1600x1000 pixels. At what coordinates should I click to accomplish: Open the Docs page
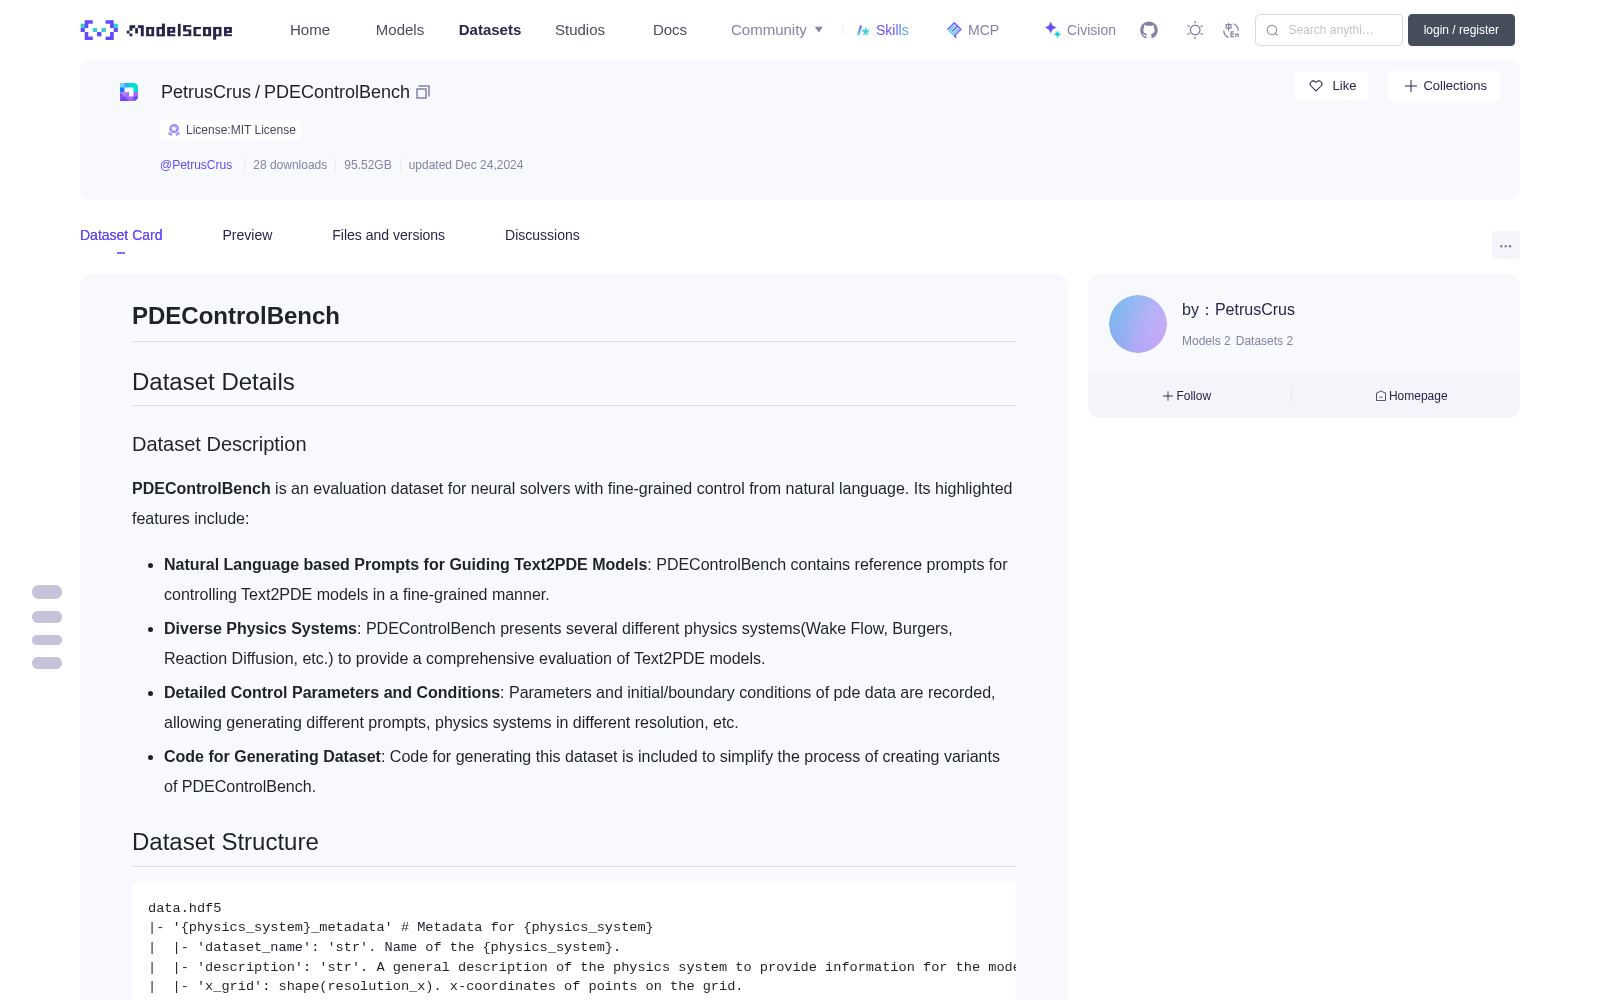[x=670, y=30]
